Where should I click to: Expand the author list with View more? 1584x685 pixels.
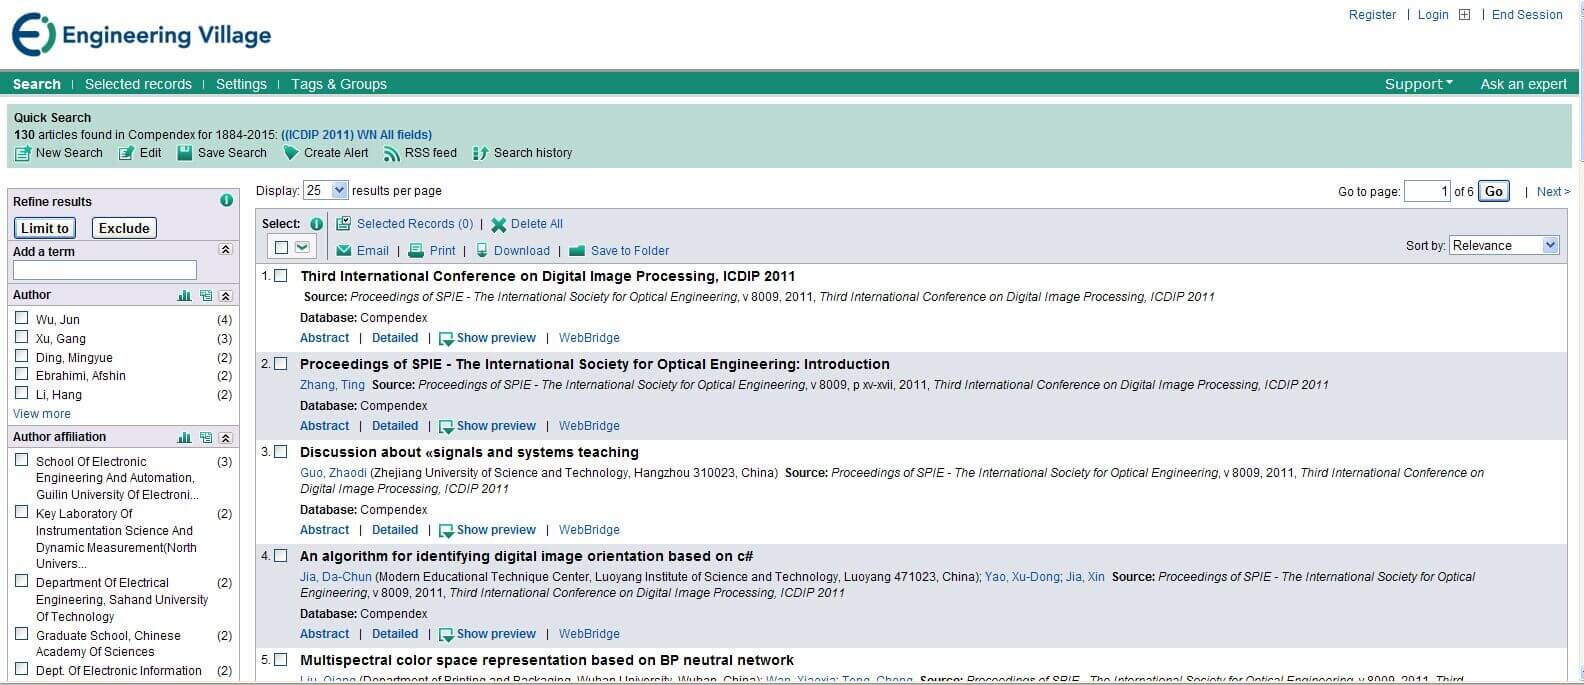tap(42, 414)
